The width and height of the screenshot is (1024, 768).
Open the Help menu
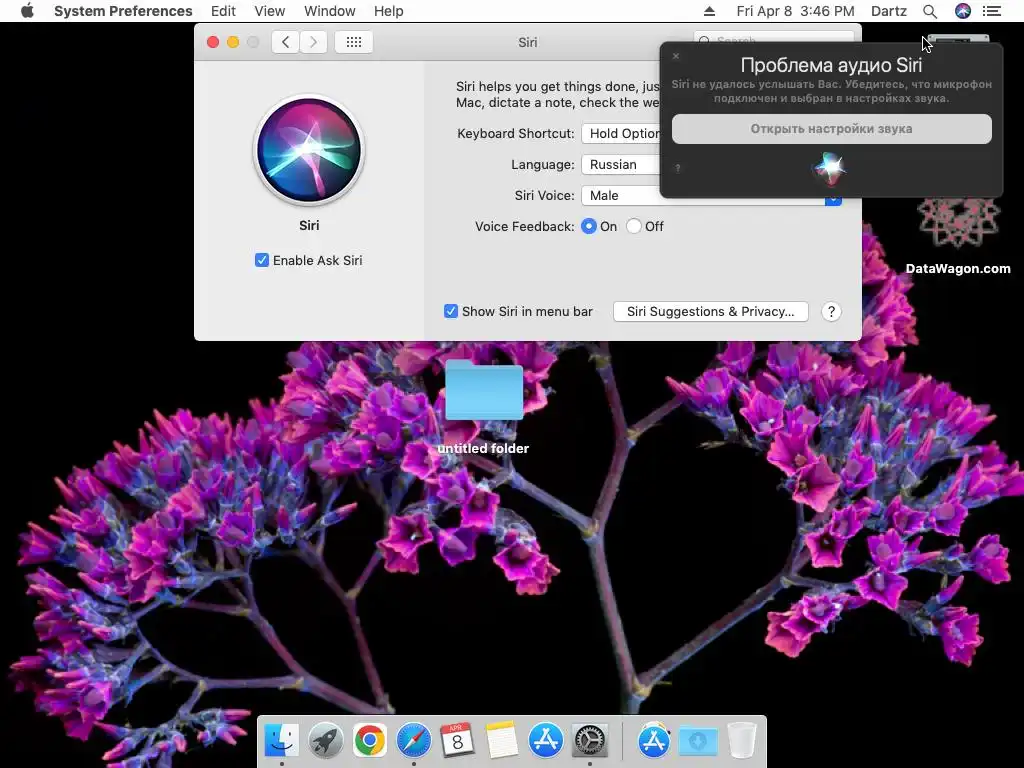388,11
